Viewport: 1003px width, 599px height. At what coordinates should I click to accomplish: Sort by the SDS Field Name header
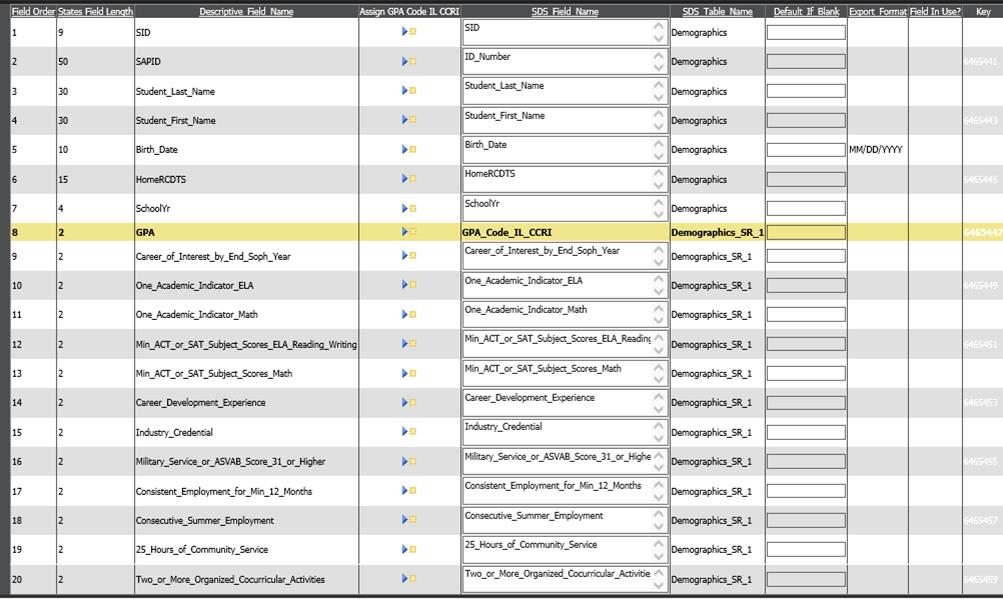pos(564,12)
